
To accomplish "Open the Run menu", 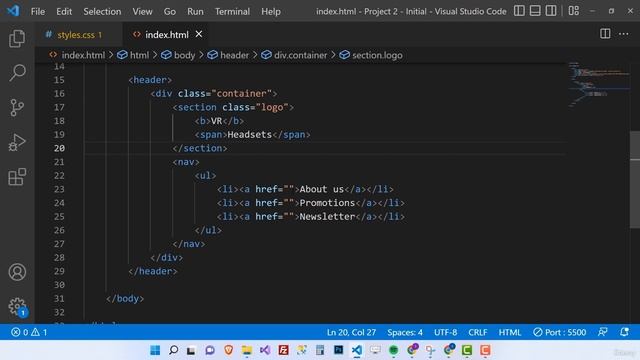I will point(195,11).
